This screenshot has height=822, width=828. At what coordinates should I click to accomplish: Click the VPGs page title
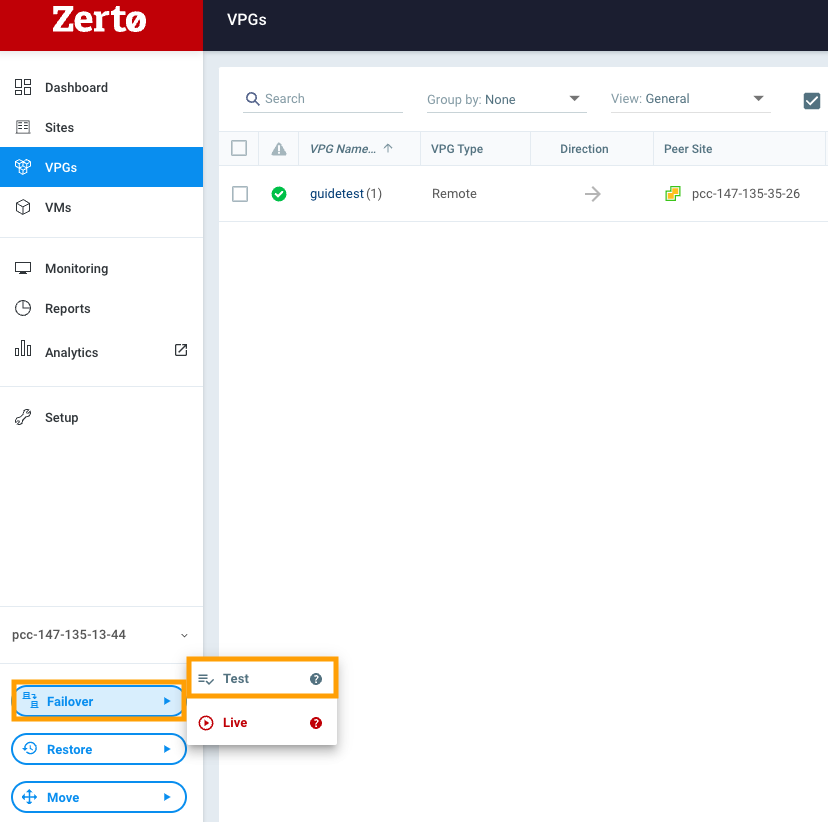(x=247, y=20)
